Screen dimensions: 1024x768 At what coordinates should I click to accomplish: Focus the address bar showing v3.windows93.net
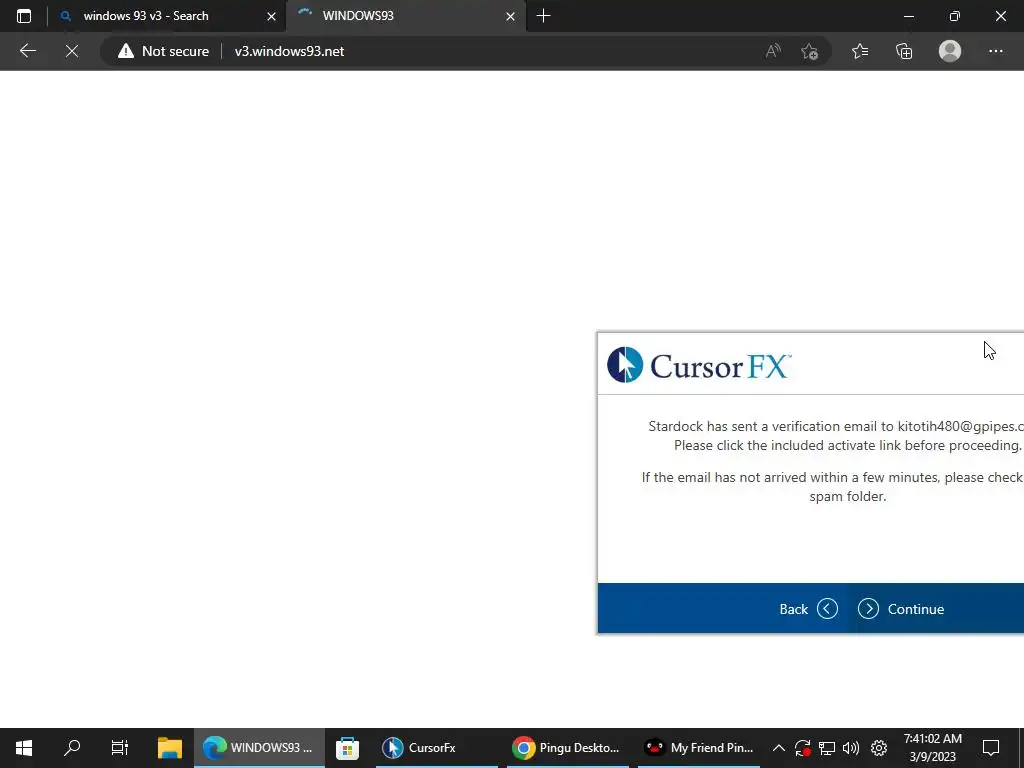tap(289, 51)
